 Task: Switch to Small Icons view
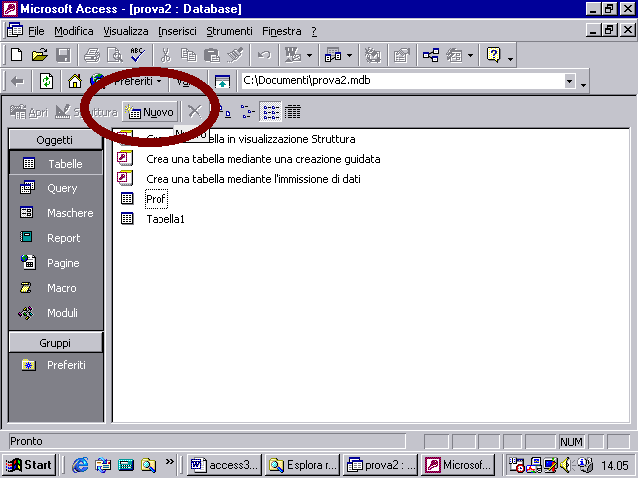click(247, 111)
